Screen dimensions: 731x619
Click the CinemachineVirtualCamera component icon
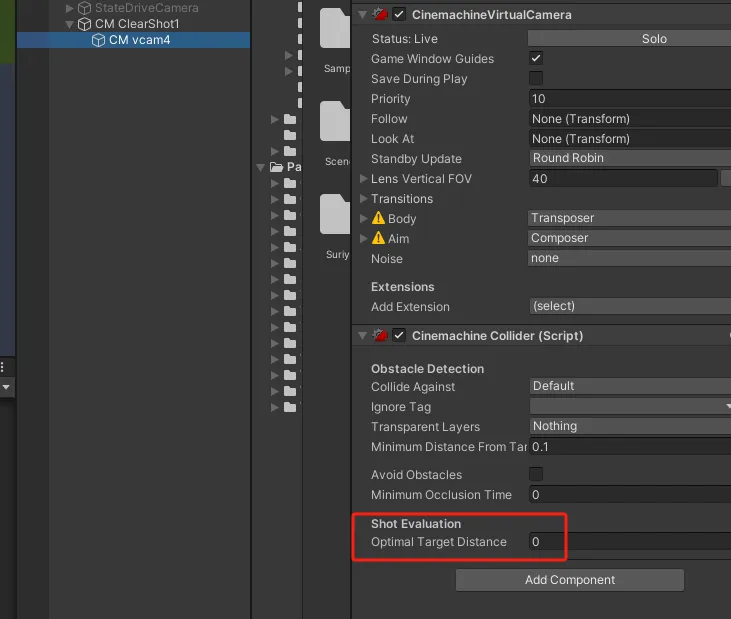click(380, 14)
